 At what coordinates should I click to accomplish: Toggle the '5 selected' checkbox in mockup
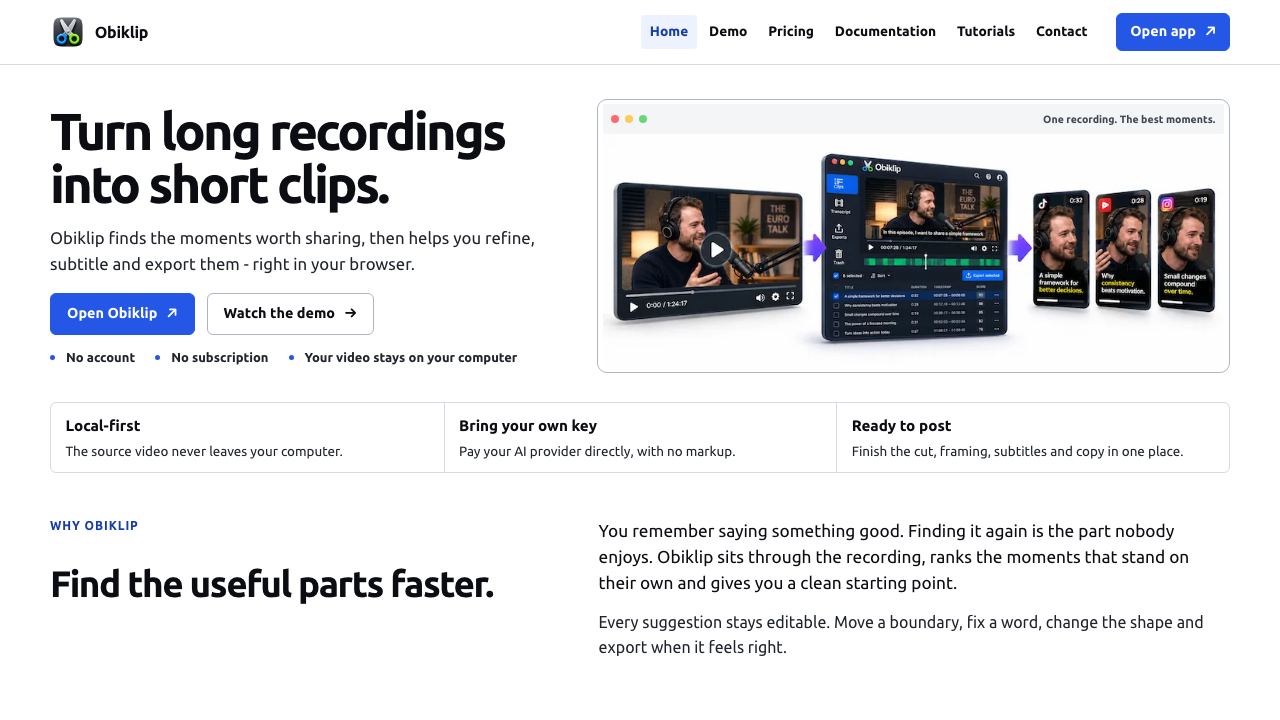pyautogui.click(x=836, y=275)
